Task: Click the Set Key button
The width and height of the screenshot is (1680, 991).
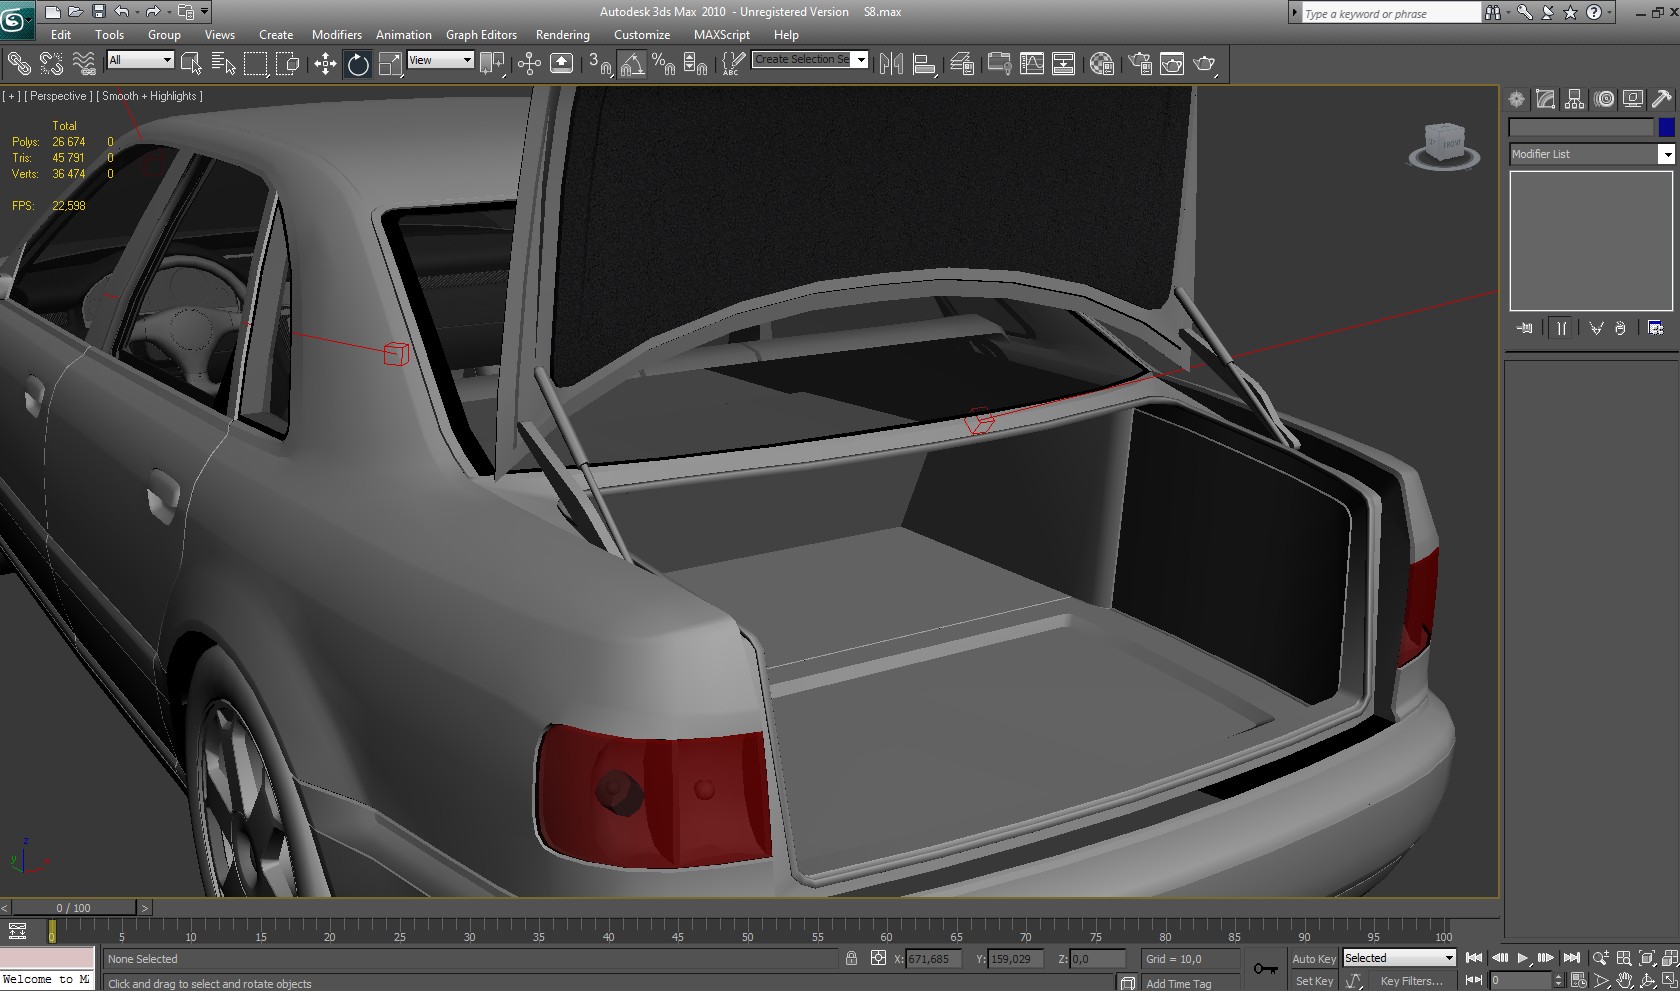Action: click(1313, 981)
